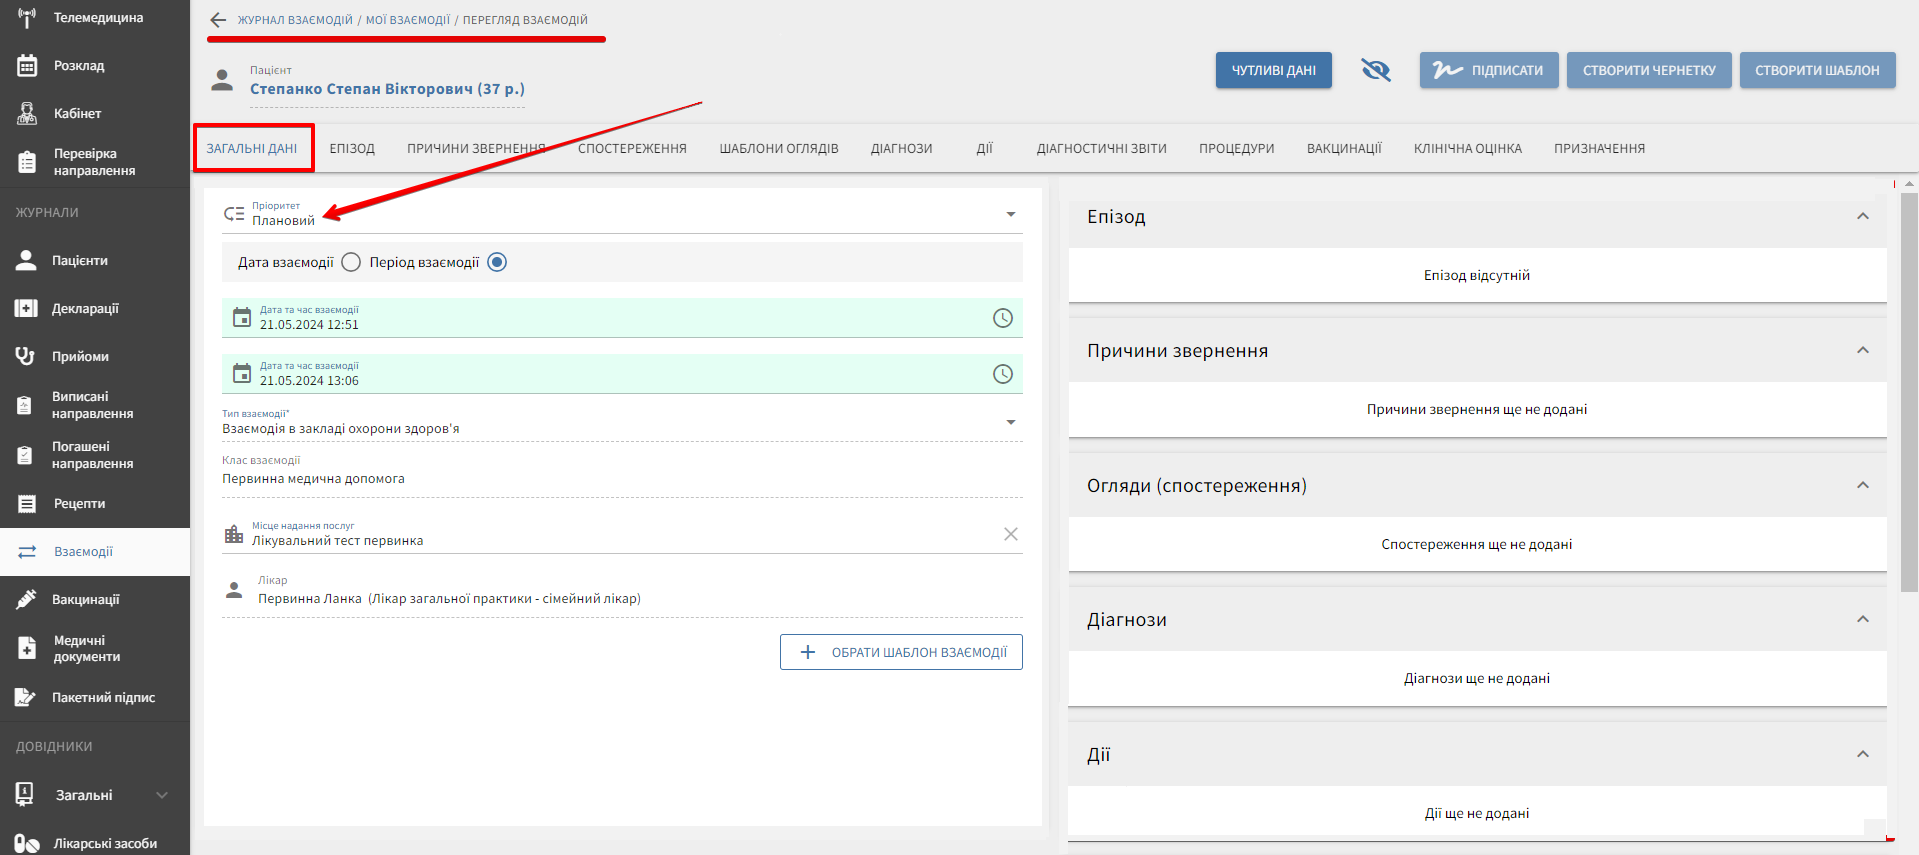
Task: Open the Тип взаємодії dropdown
Action: [x=1010, y=423]
